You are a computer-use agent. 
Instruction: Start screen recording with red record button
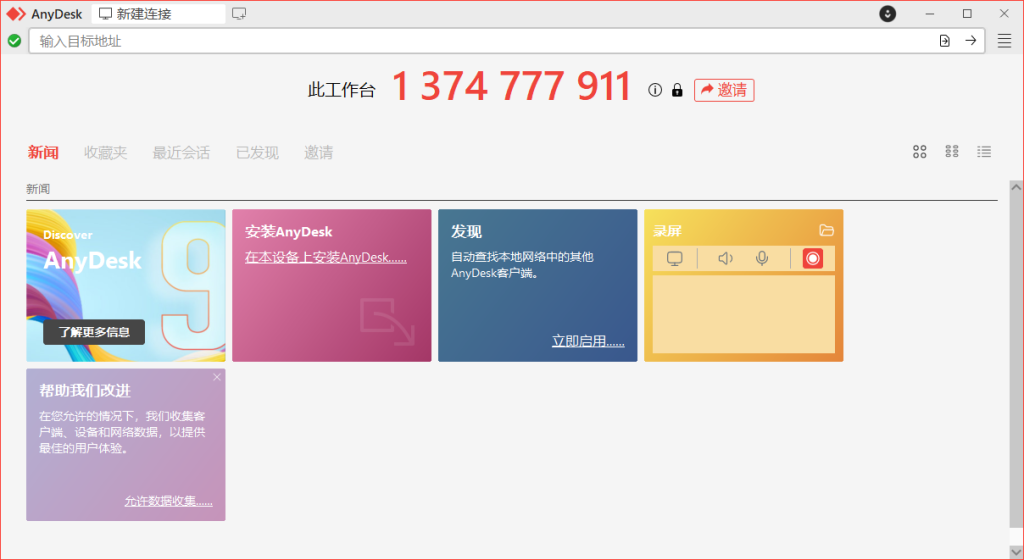tap(812, 258)
